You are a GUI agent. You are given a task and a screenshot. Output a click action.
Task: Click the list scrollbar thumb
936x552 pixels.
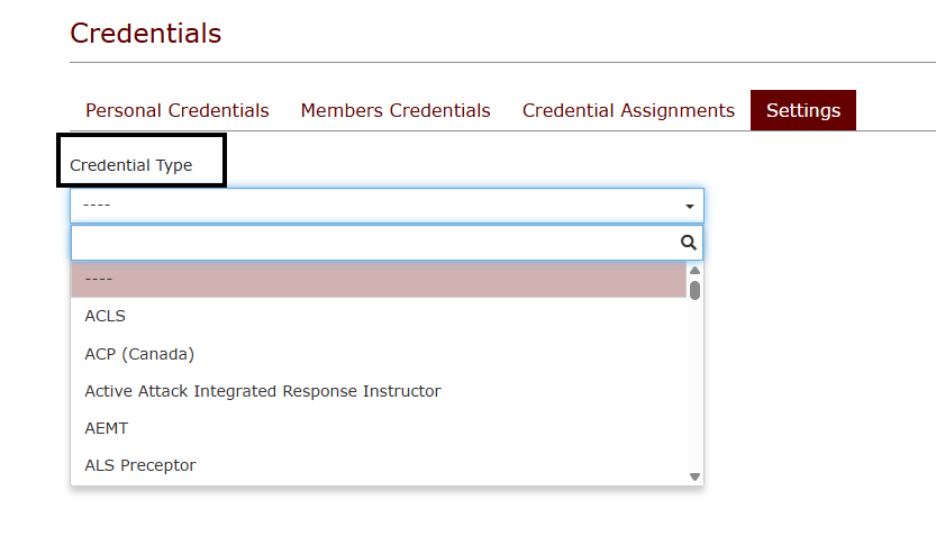(695, 291)
